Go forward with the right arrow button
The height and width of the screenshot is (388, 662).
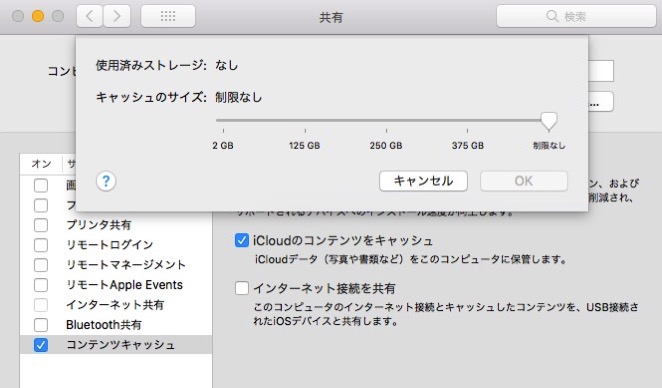pos(117,16)
